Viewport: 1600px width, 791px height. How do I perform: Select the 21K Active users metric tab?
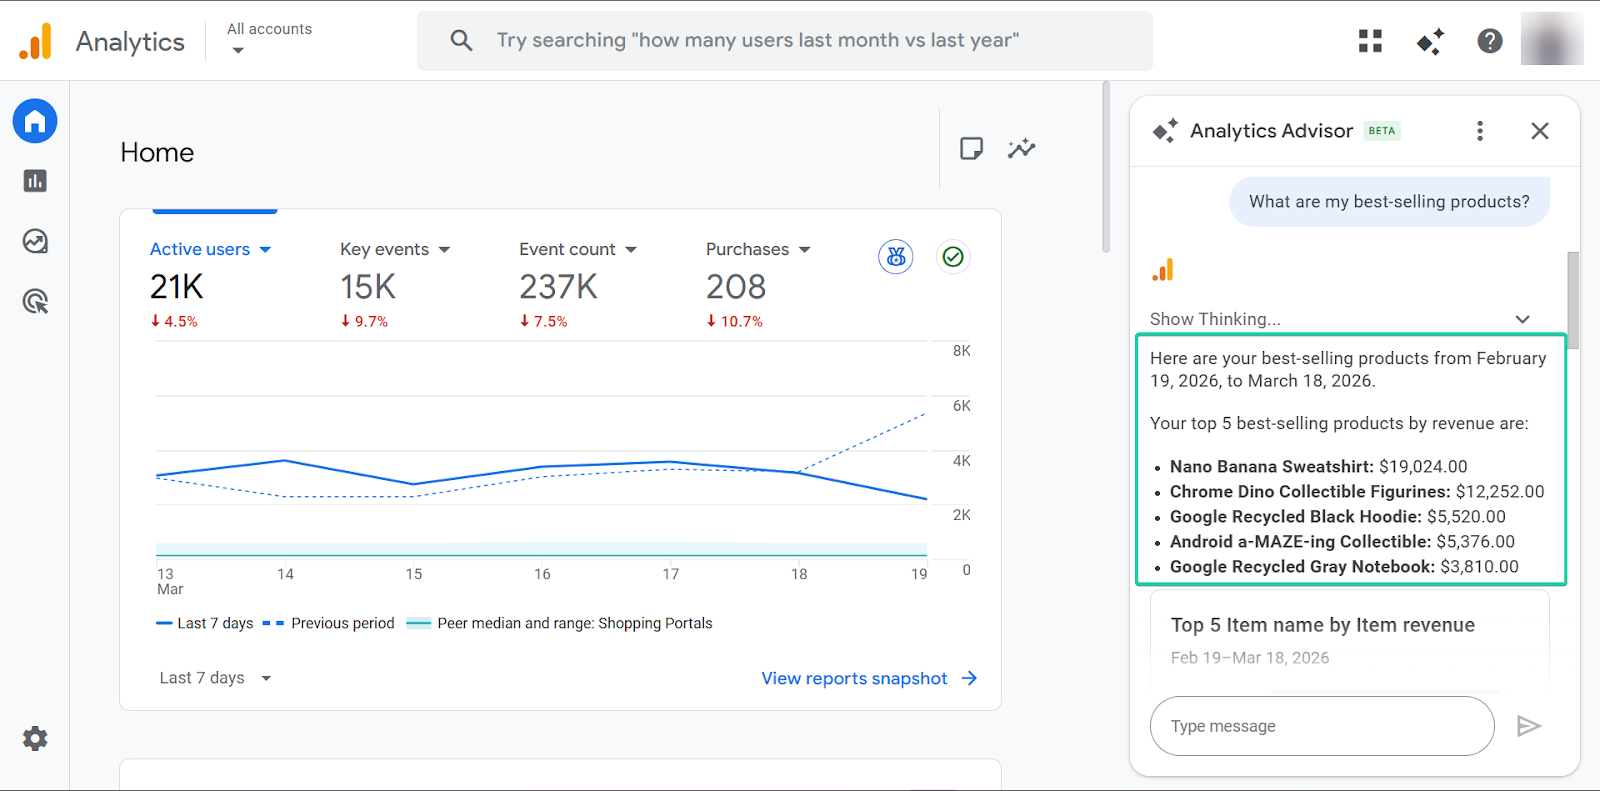[x=177, y=287]
